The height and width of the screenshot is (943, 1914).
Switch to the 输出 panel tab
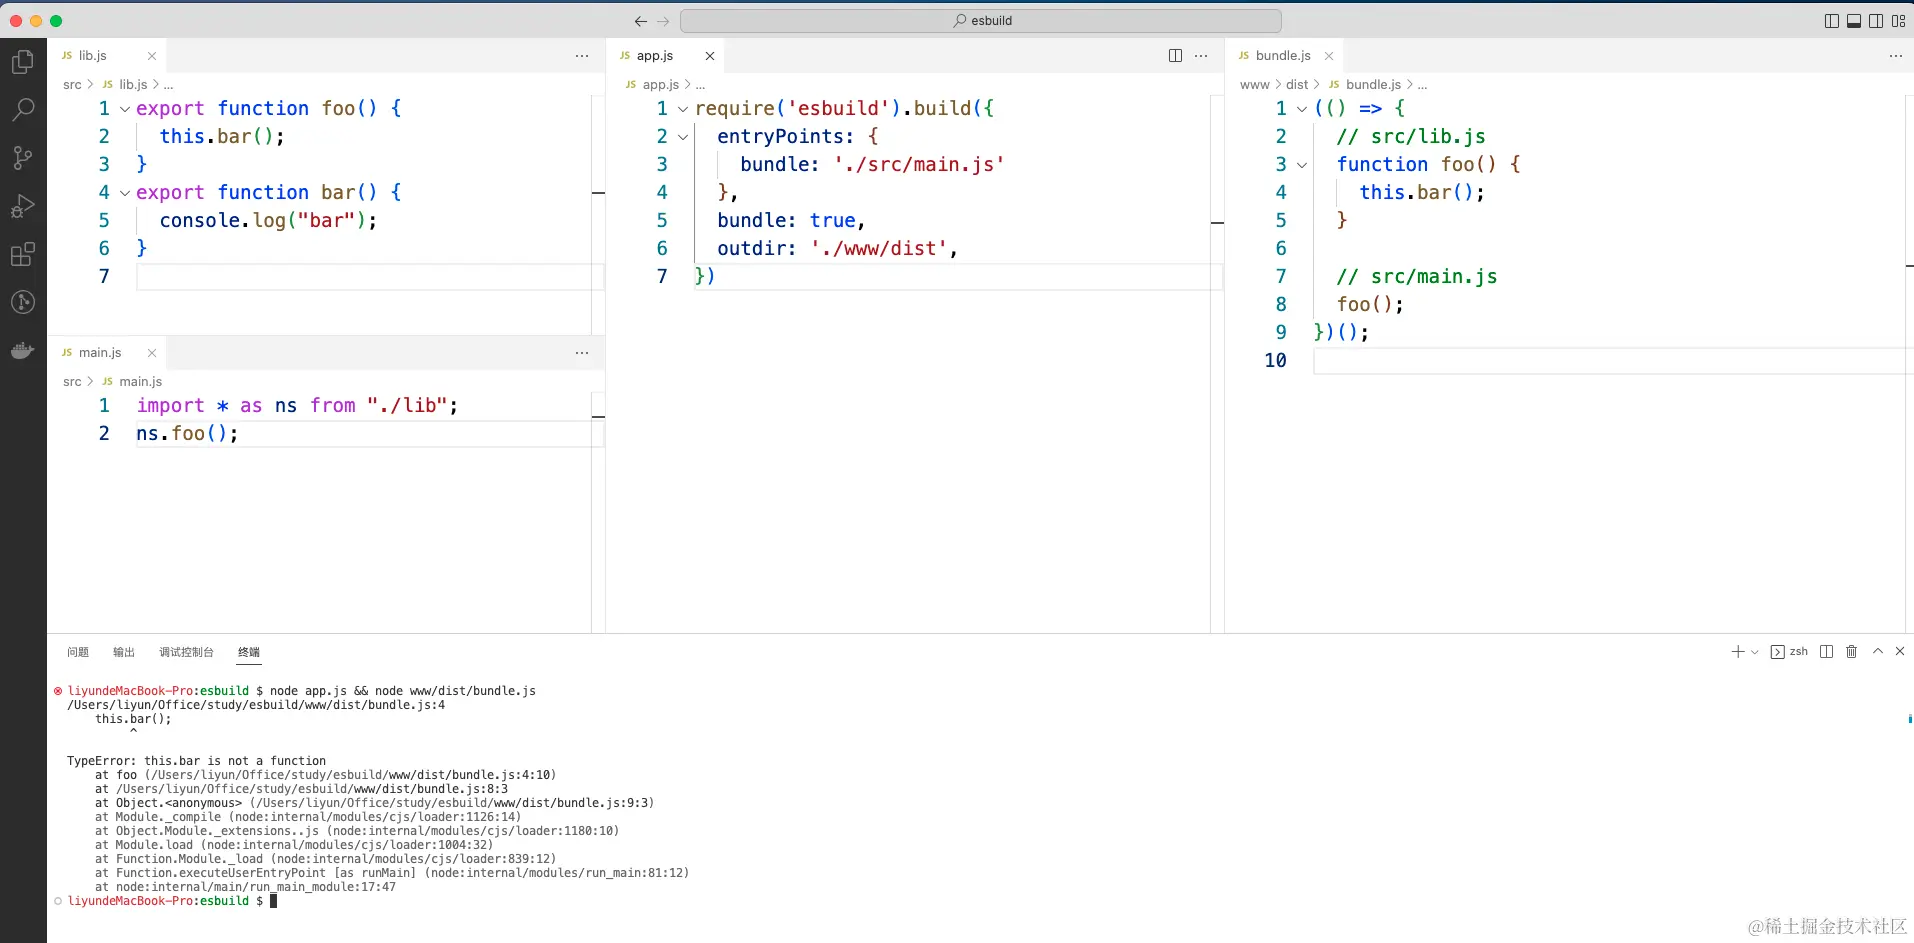point(124,652)
